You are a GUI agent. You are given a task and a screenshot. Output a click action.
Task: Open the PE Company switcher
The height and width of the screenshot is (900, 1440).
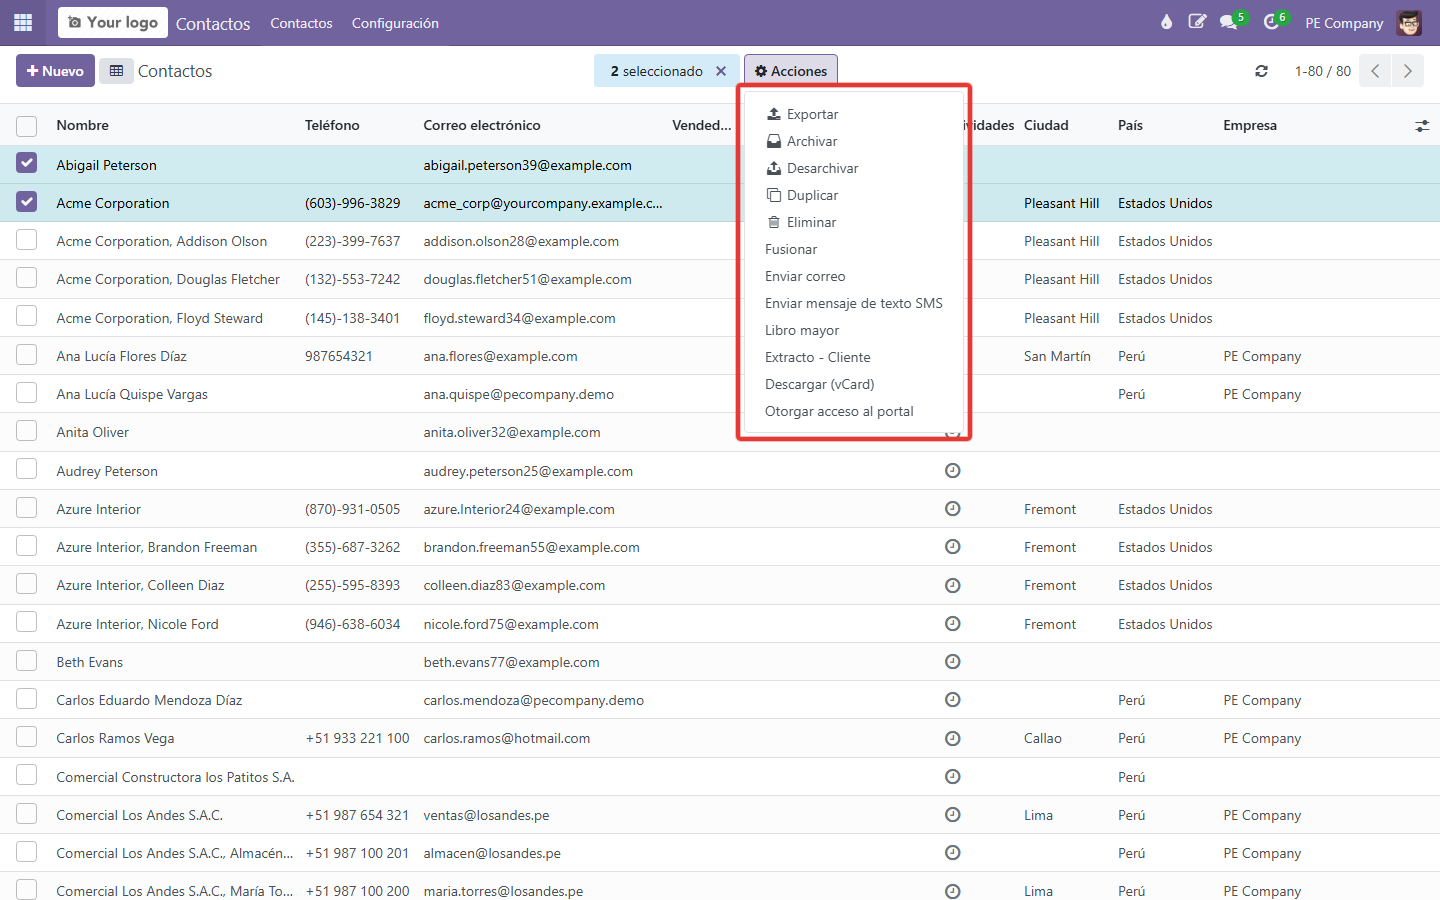pyautogui.click(x=1344, y=23)
